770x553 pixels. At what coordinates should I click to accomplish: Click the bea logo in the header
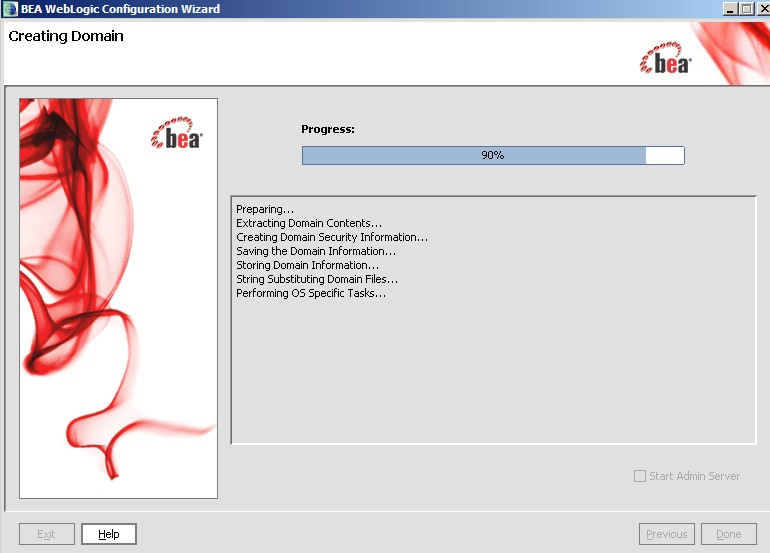[x=665, y=58]
